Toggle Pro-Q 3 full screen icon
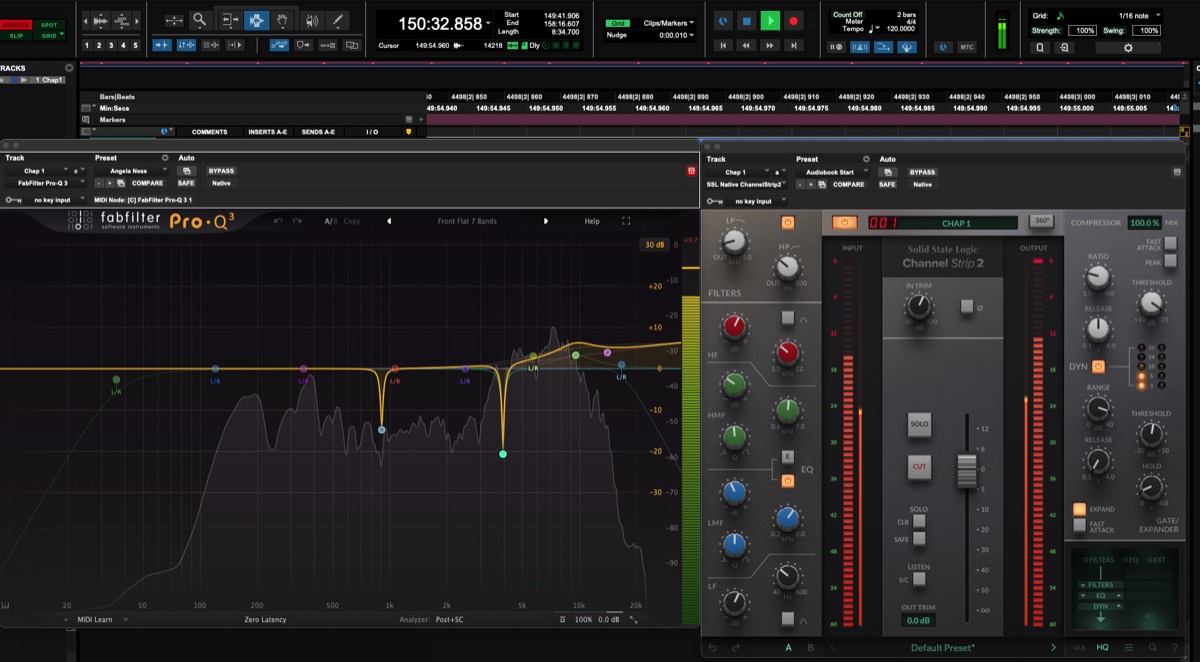 626,221
